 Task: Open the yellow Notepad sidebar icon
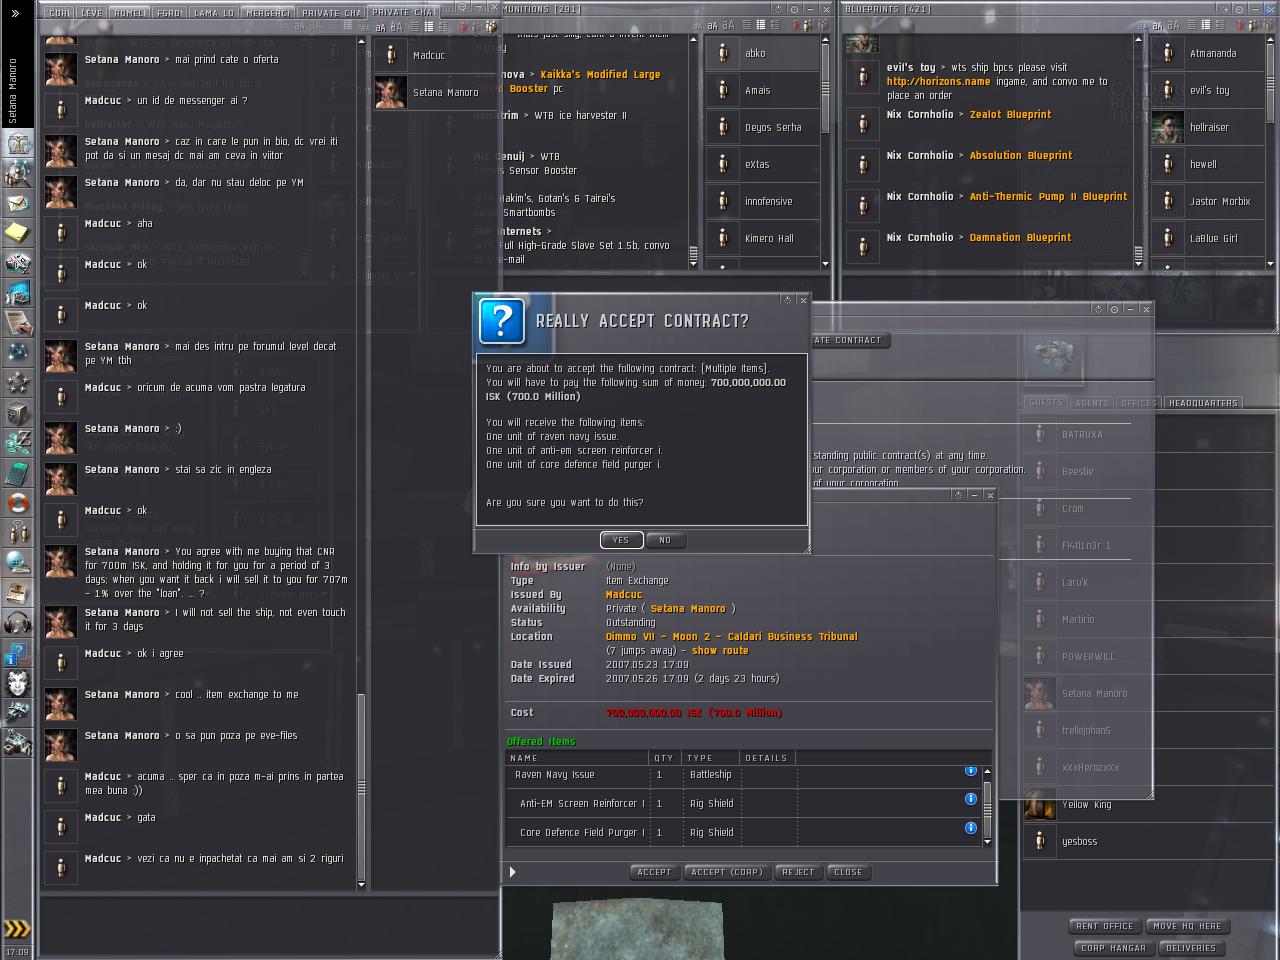pyautogui.click(x=17, y=234)
